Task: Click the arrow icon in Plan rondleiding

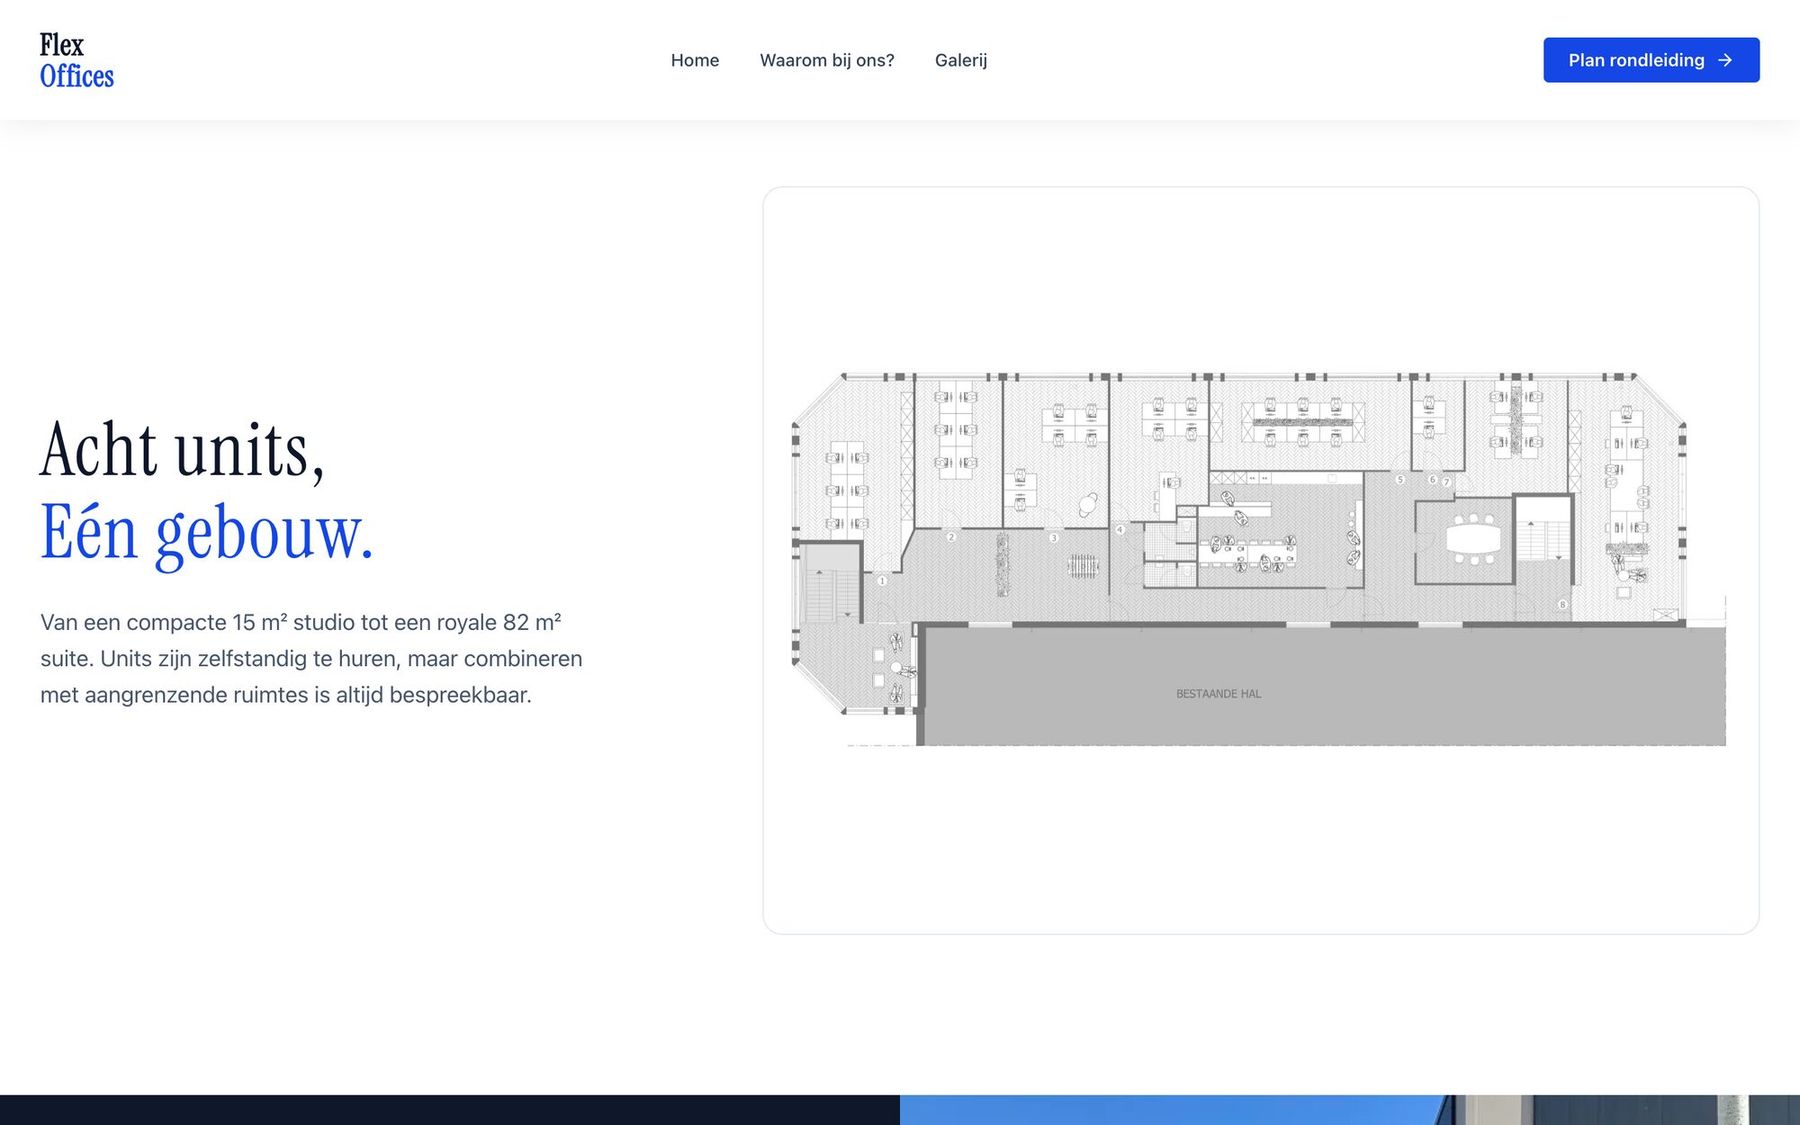Action: pos(1725,60)
